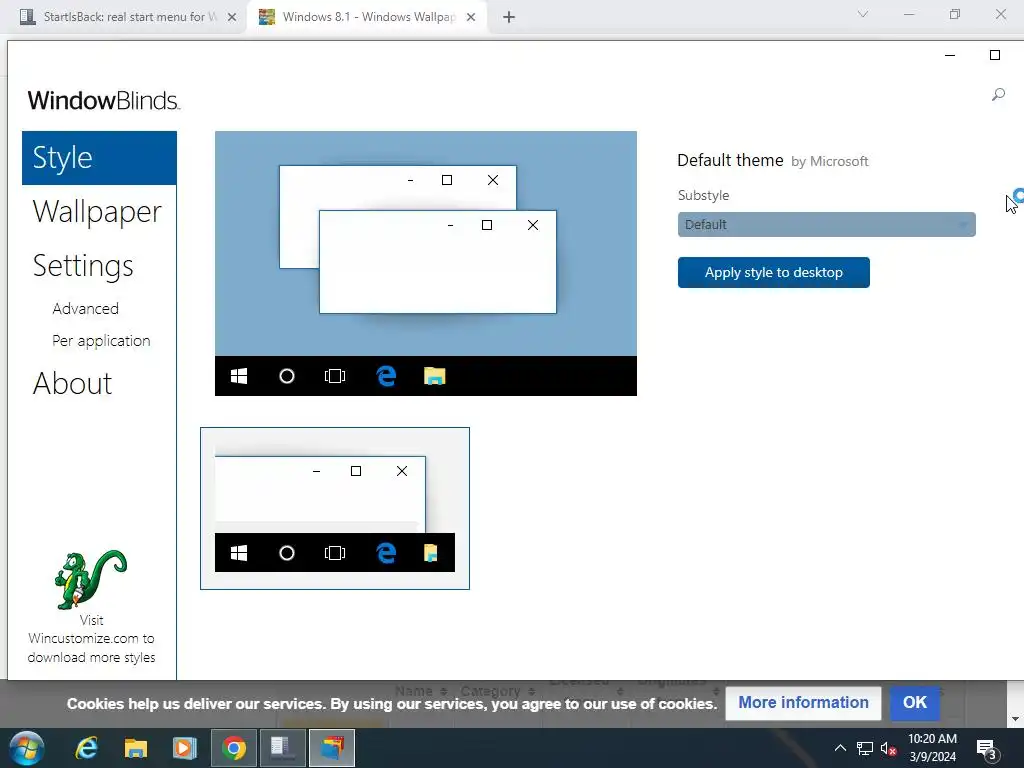
Task: Click the 'by Microsoft' author text
Action: click(829, 161)
